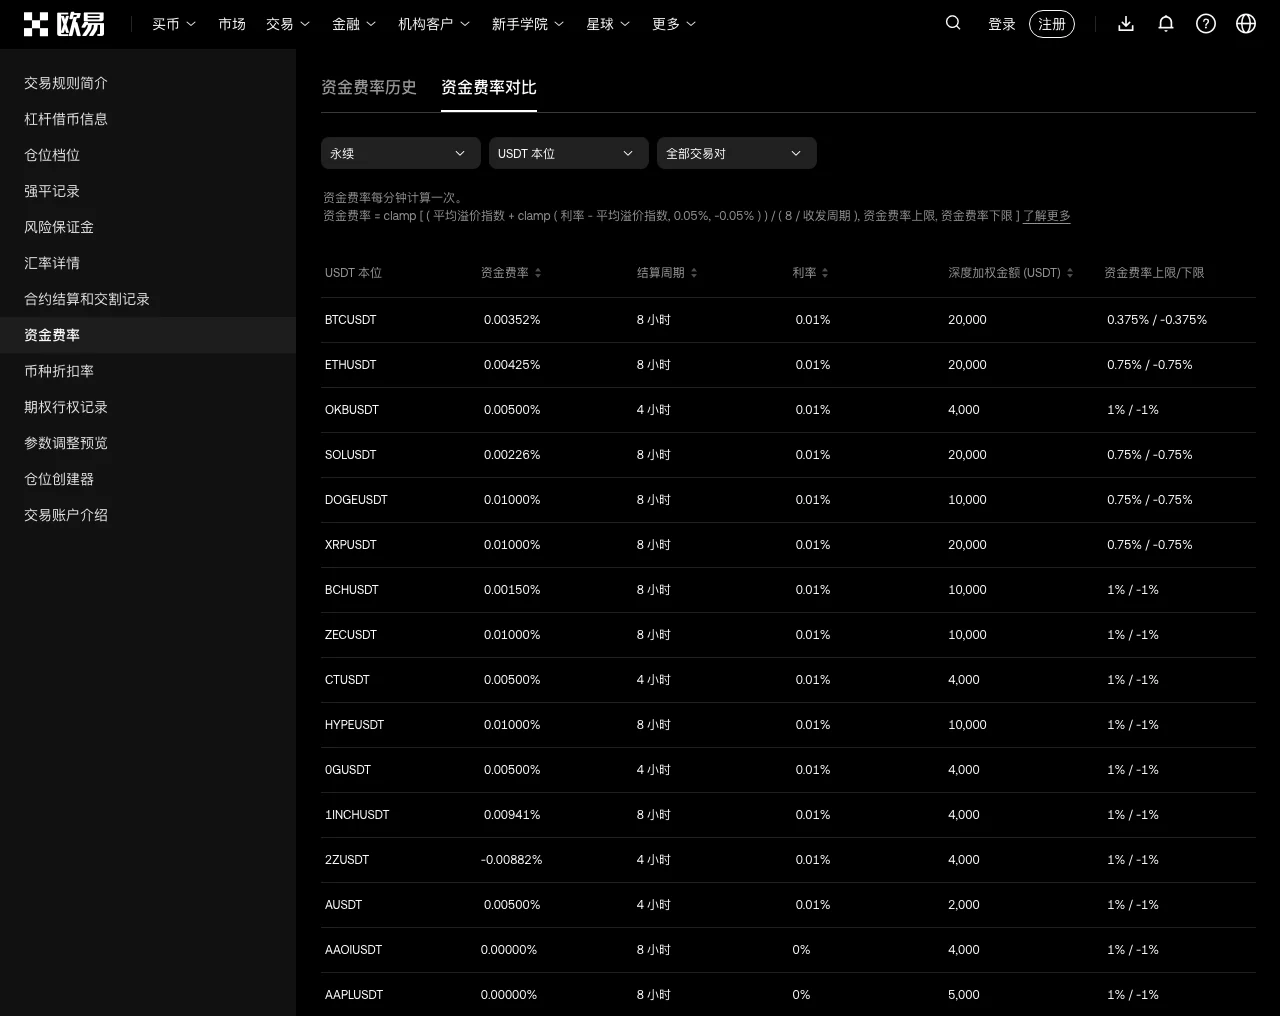
Task: Open 交易账户介绍 in sidebar
Action: point(148,515)
